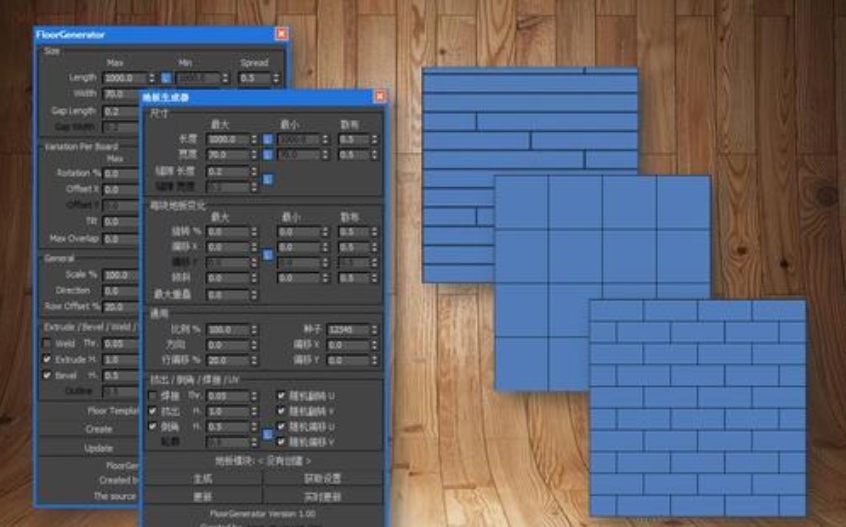
Task: Click the seed 种子 spinner in Chinese dialog
Action: (374, 329)
